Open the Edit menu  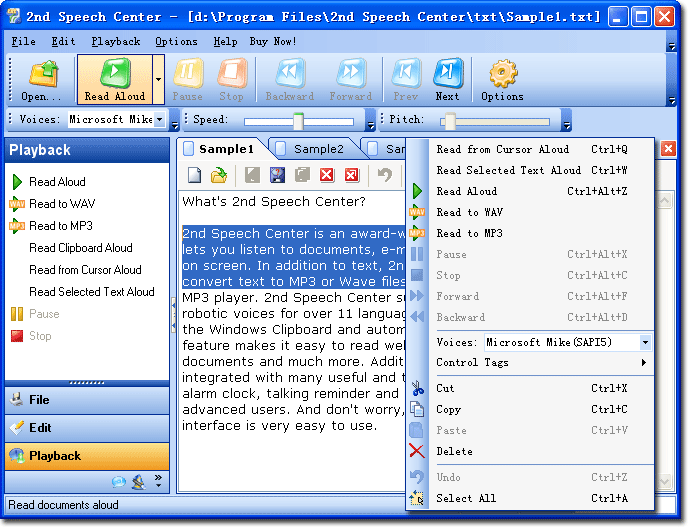63,41
